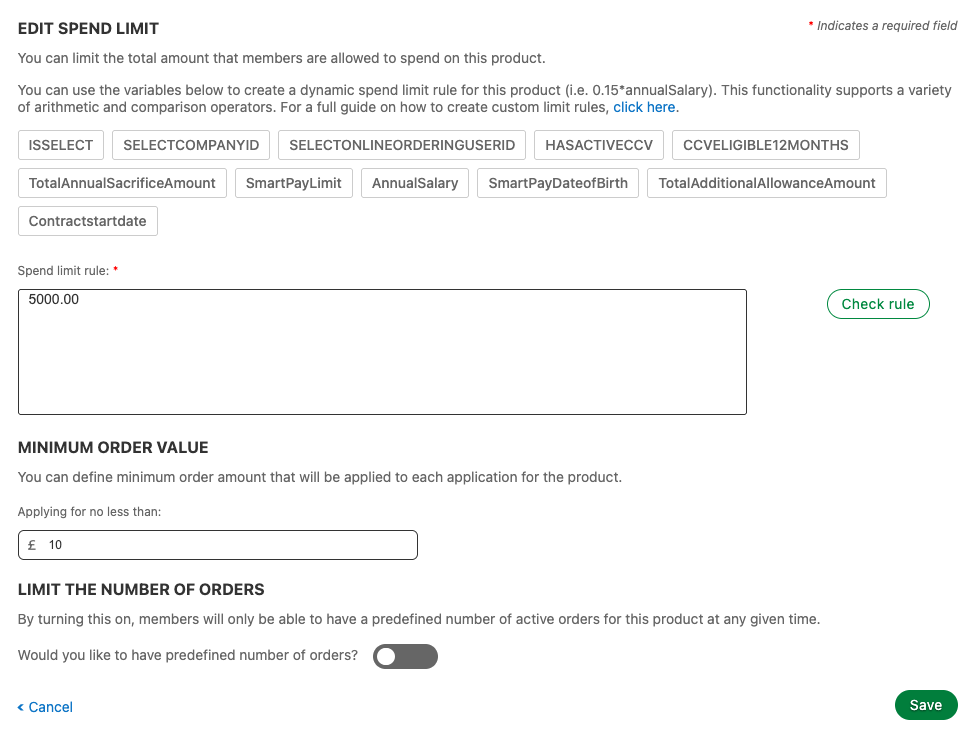Screen dimensions: 975x738
Task: Open the custom limit rules guide
Action: click(644, 107)
